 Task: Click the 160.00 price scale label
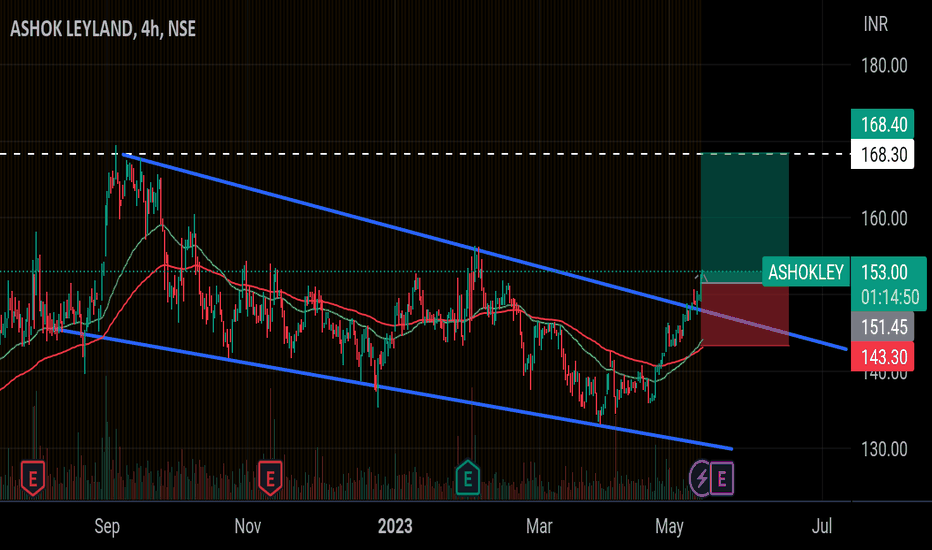(884, 219)
